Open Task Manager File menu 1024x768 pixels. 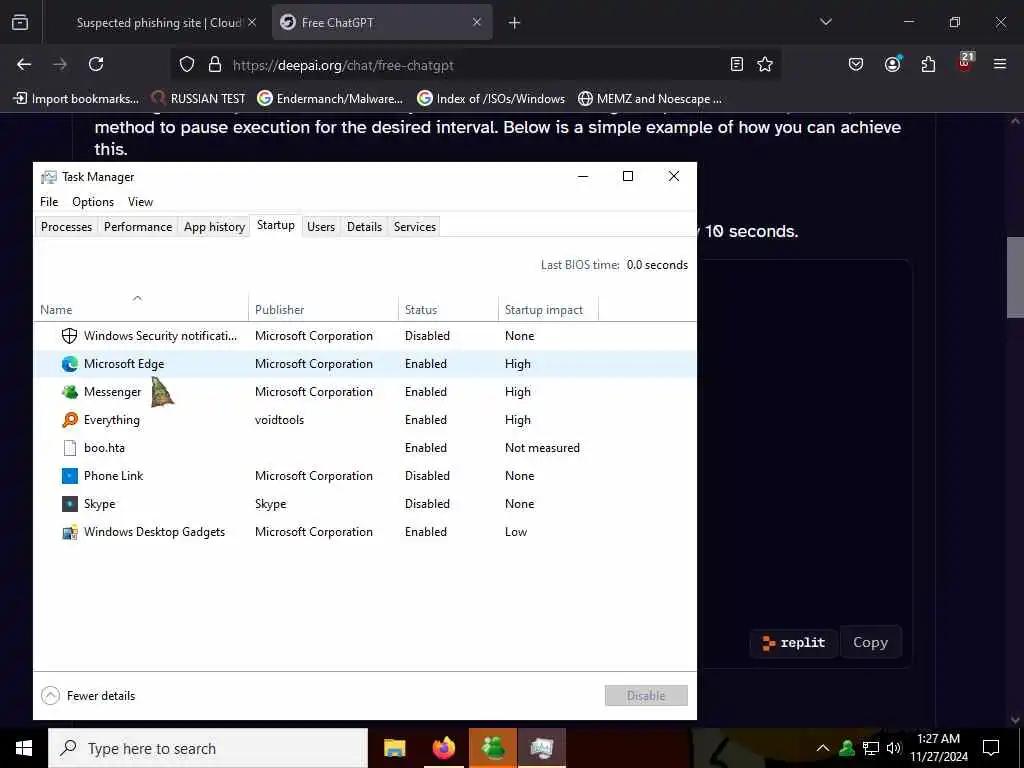pyautogui.click(x=49, y=202)
